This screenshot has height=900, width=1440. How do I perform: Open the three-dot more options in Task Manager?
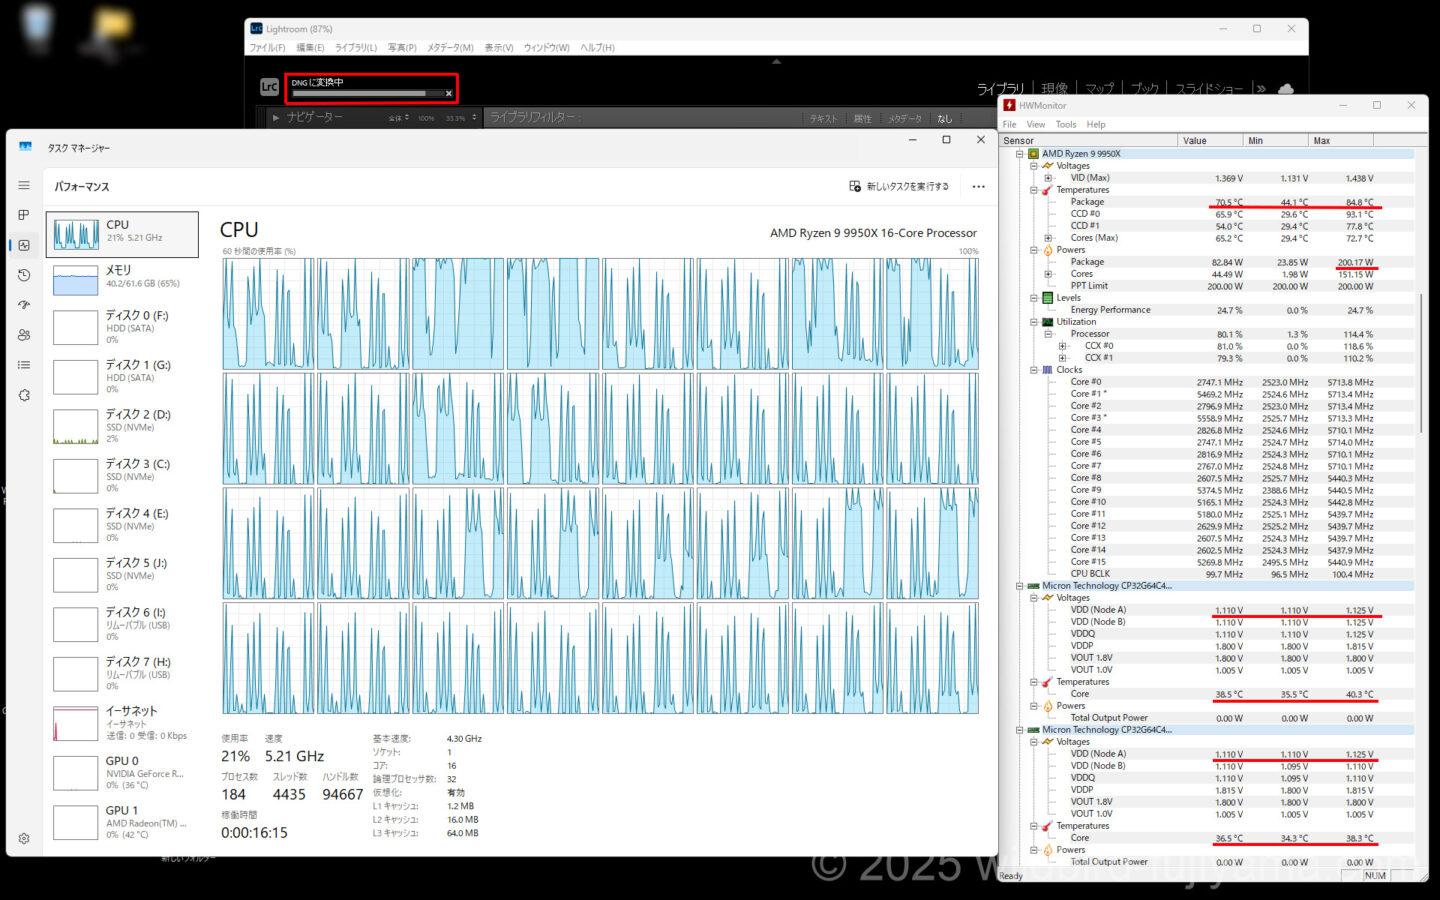click(978, 186)
